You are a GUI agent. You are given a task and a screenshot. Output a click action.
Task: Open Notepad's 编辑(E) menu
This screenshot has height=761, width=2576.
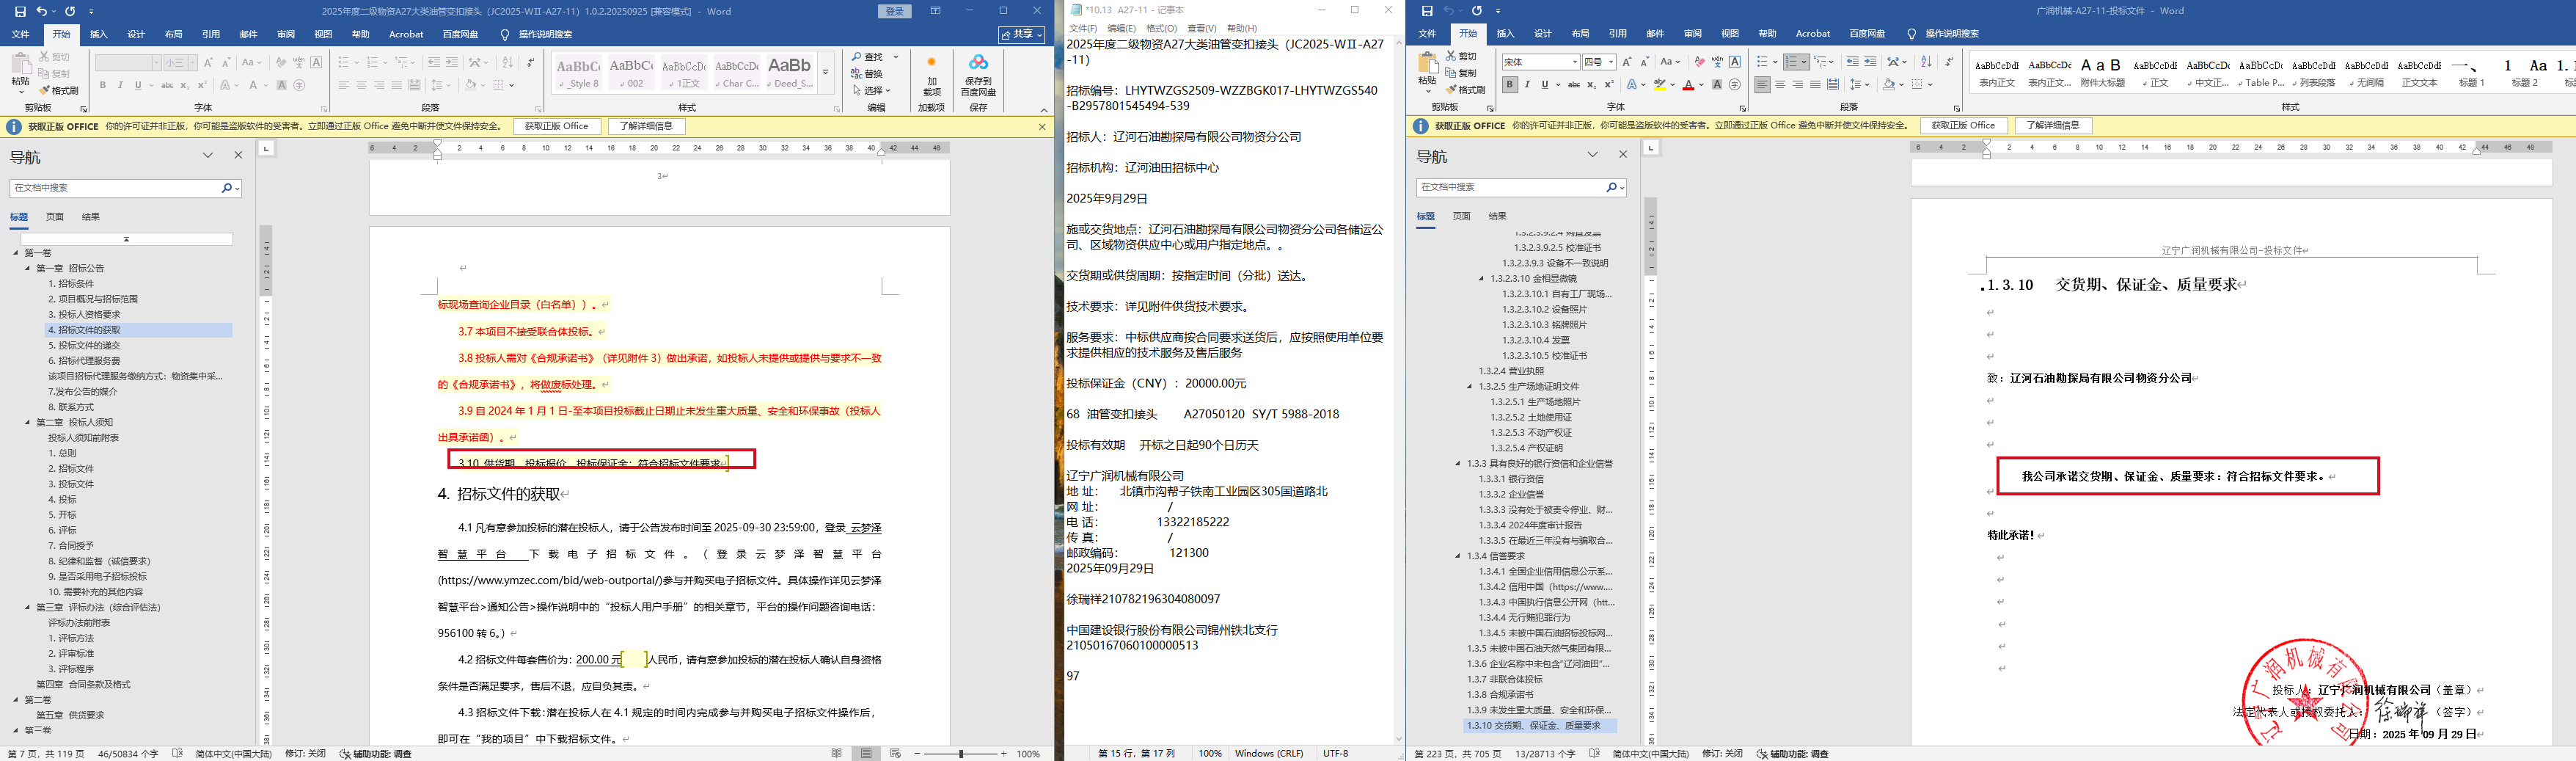pyautogui.click(x=1121, y=28)
